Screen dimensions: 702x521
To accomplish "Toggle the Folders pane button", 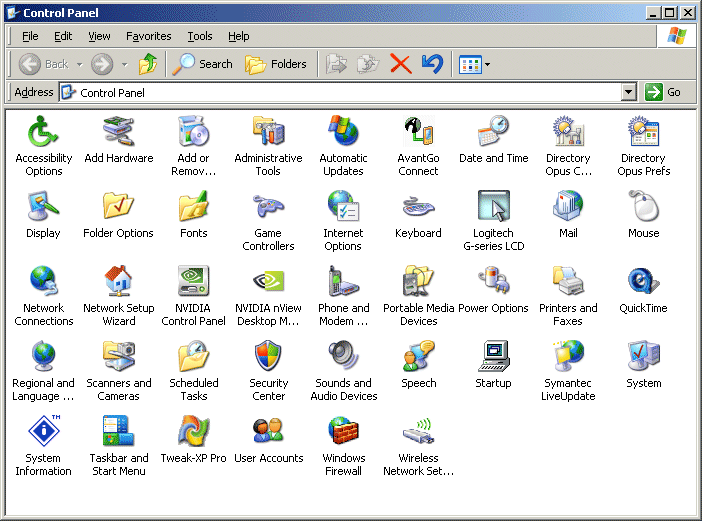I will coord(276,64).
